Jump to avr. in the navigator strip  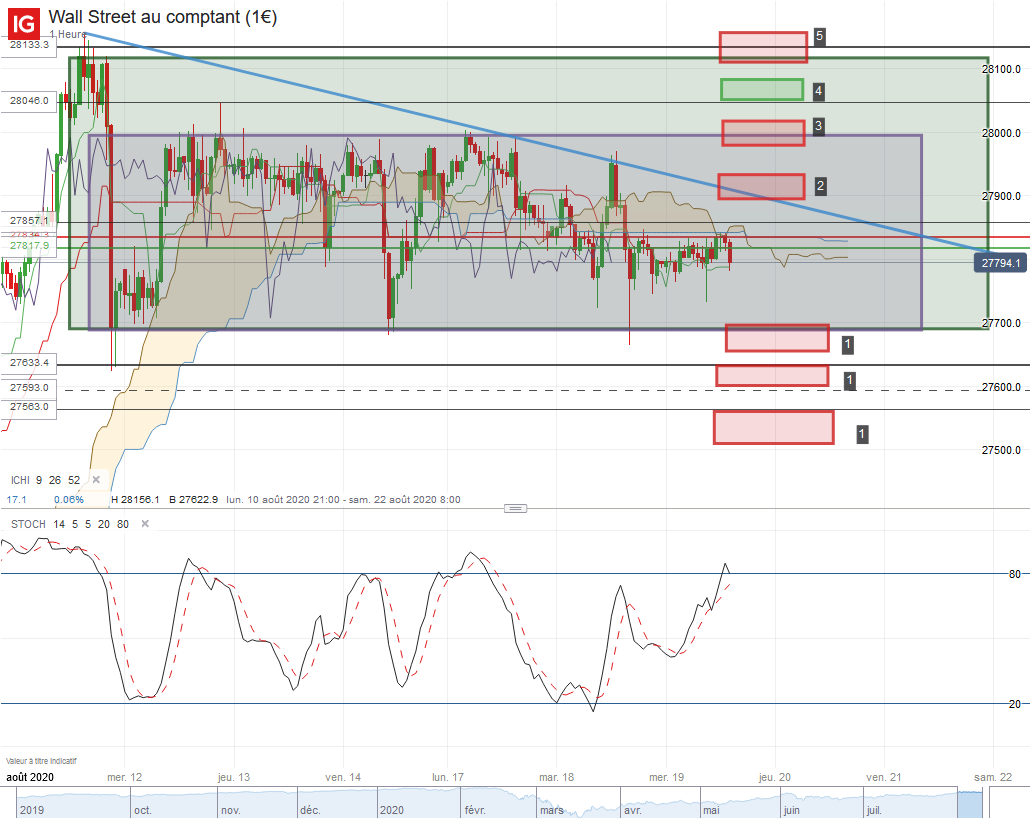coord(633,810)
